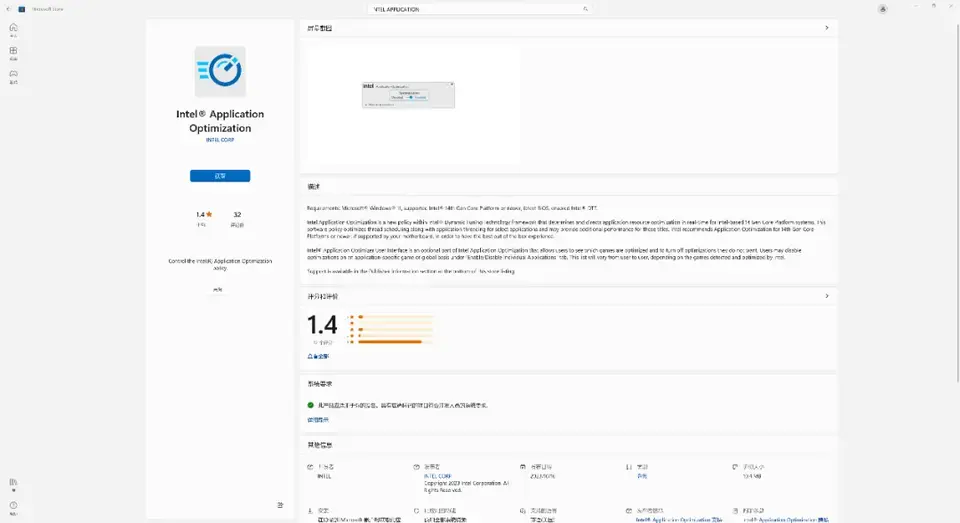The image size is (960, 523).
Task: Open the Gaming section in sidebar
Action: (x=13, y=76)
